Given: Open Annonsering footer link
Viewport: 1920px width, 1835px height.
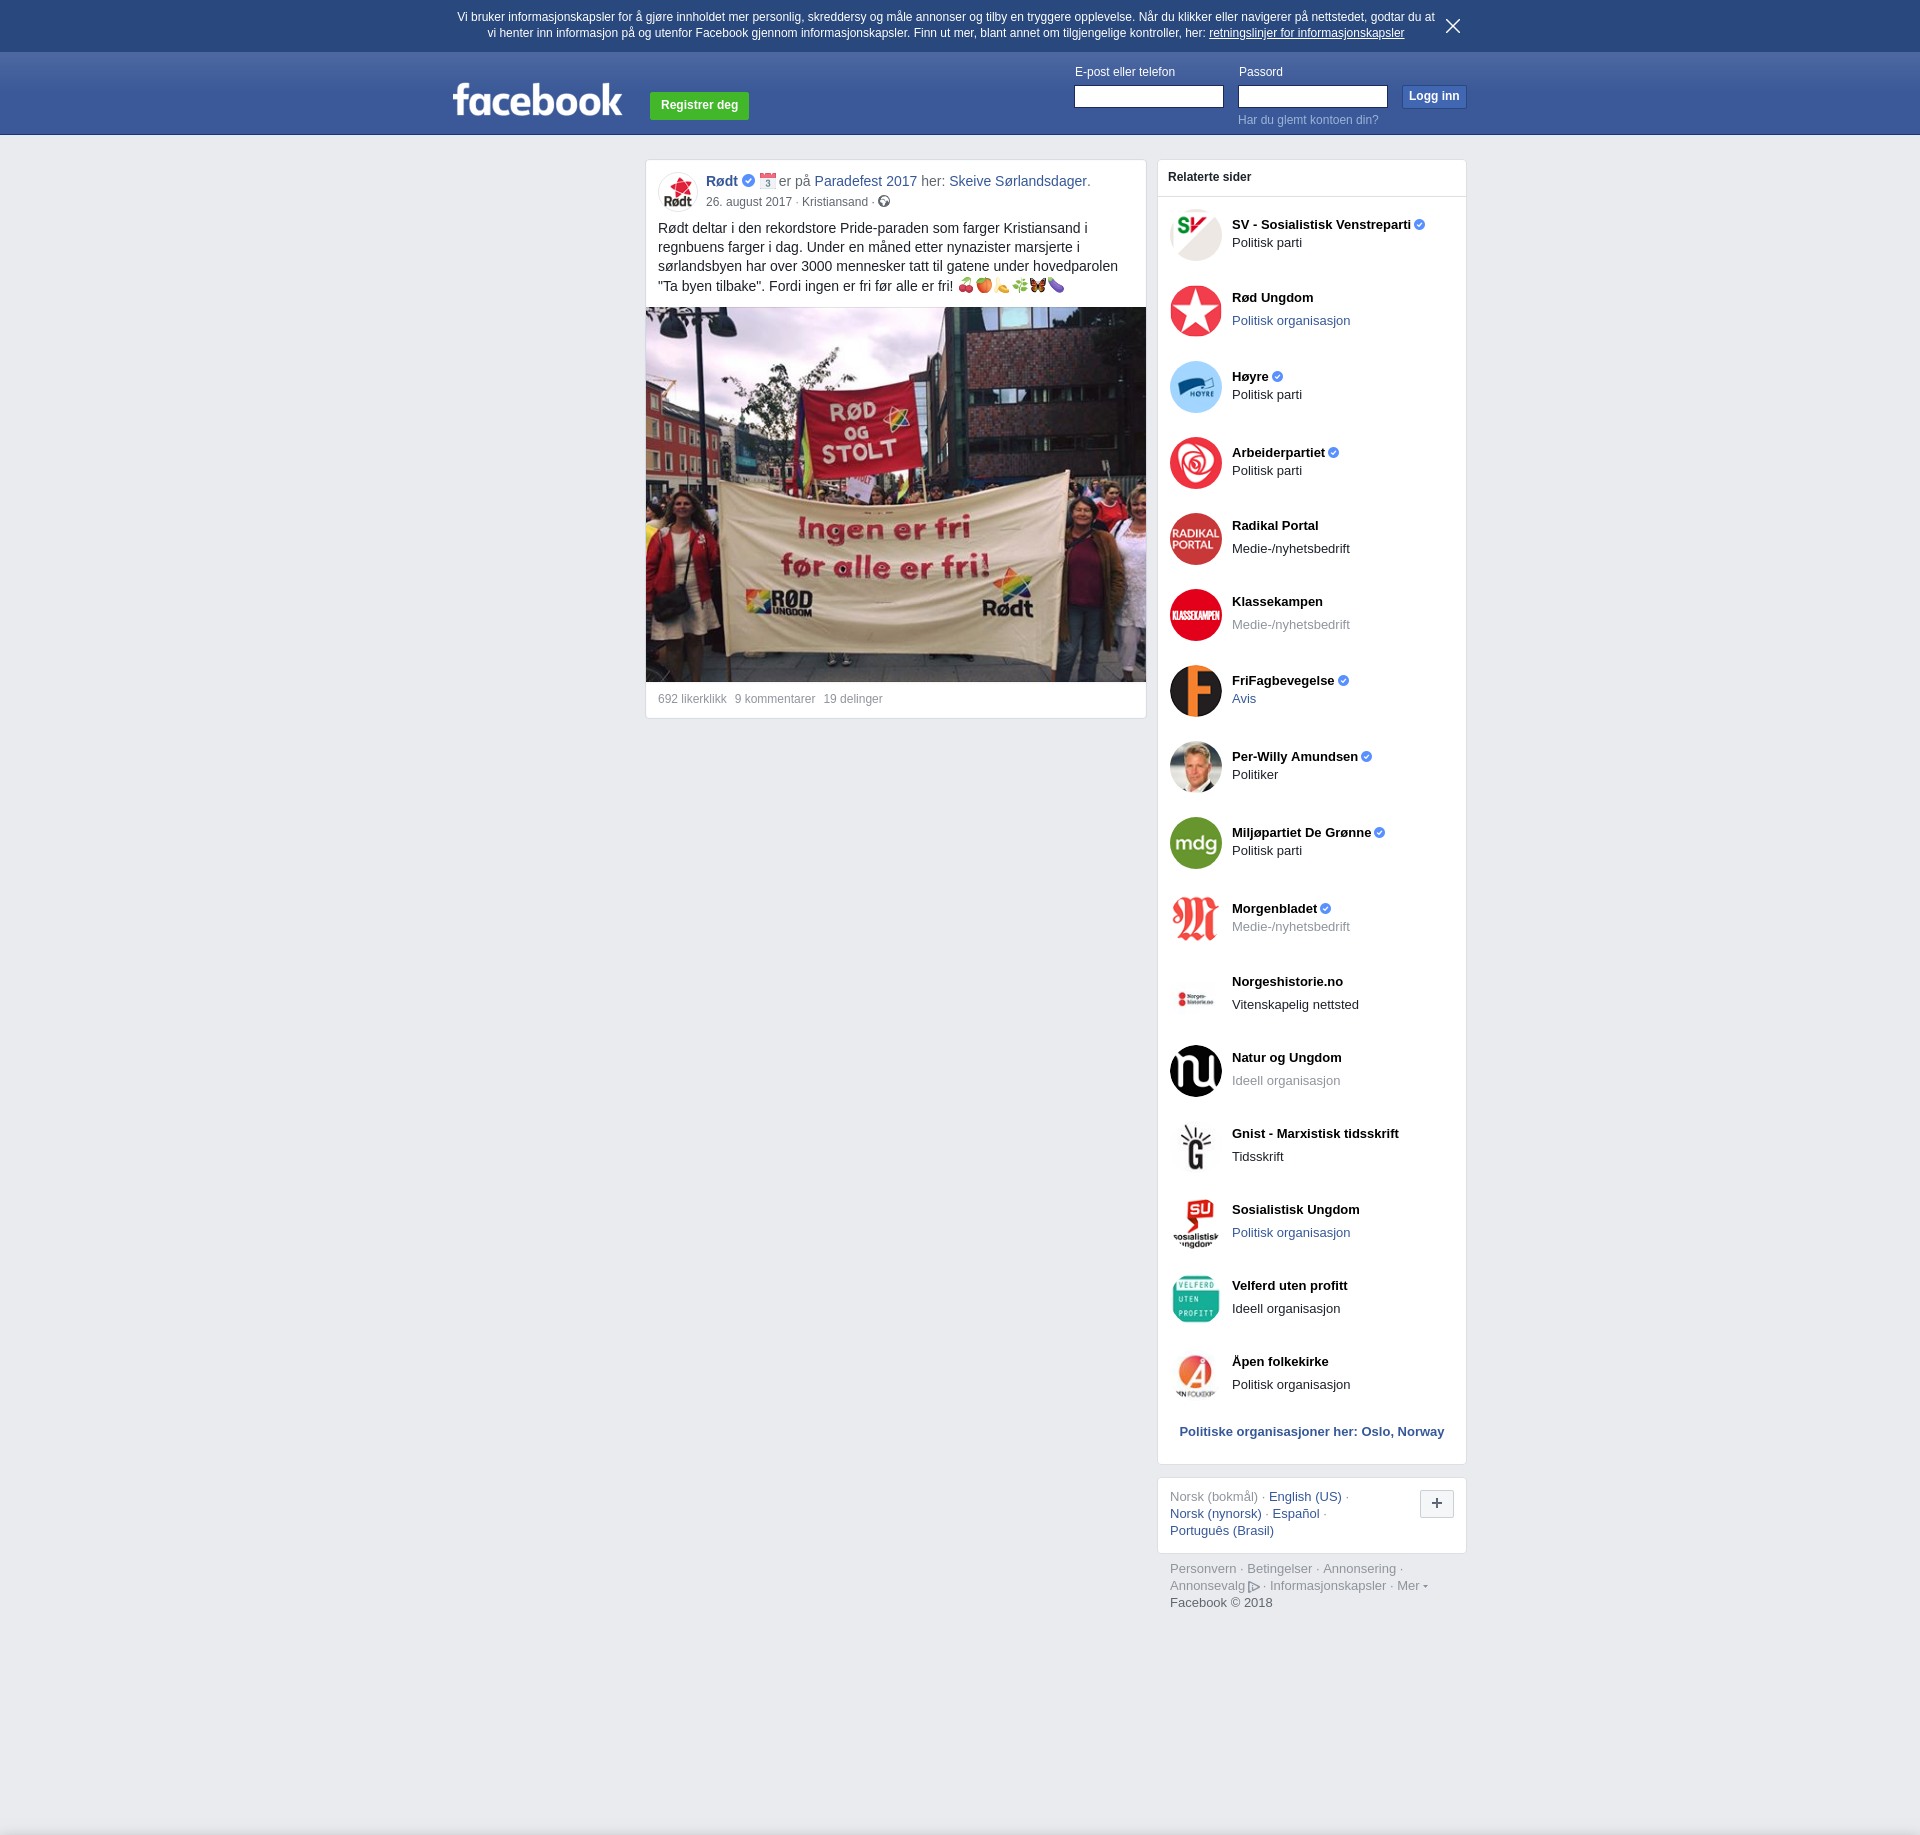Looking at the screenshot, I should (1359, 1569).
